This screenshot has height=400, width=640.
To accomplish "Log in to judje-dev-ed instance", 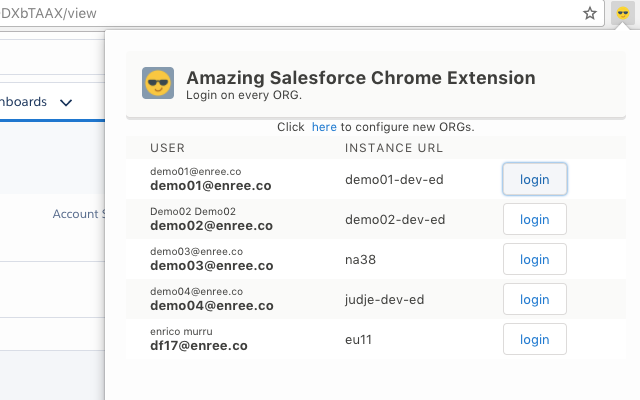I will point(535,299).
